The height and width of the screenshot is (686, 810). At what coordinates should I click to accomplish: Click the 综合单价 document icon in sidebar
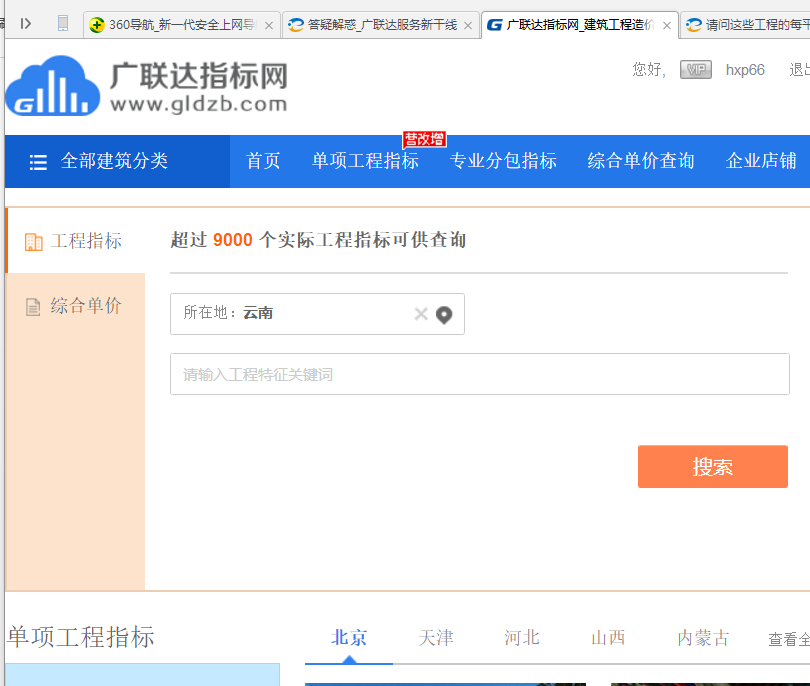pos(33,307)
